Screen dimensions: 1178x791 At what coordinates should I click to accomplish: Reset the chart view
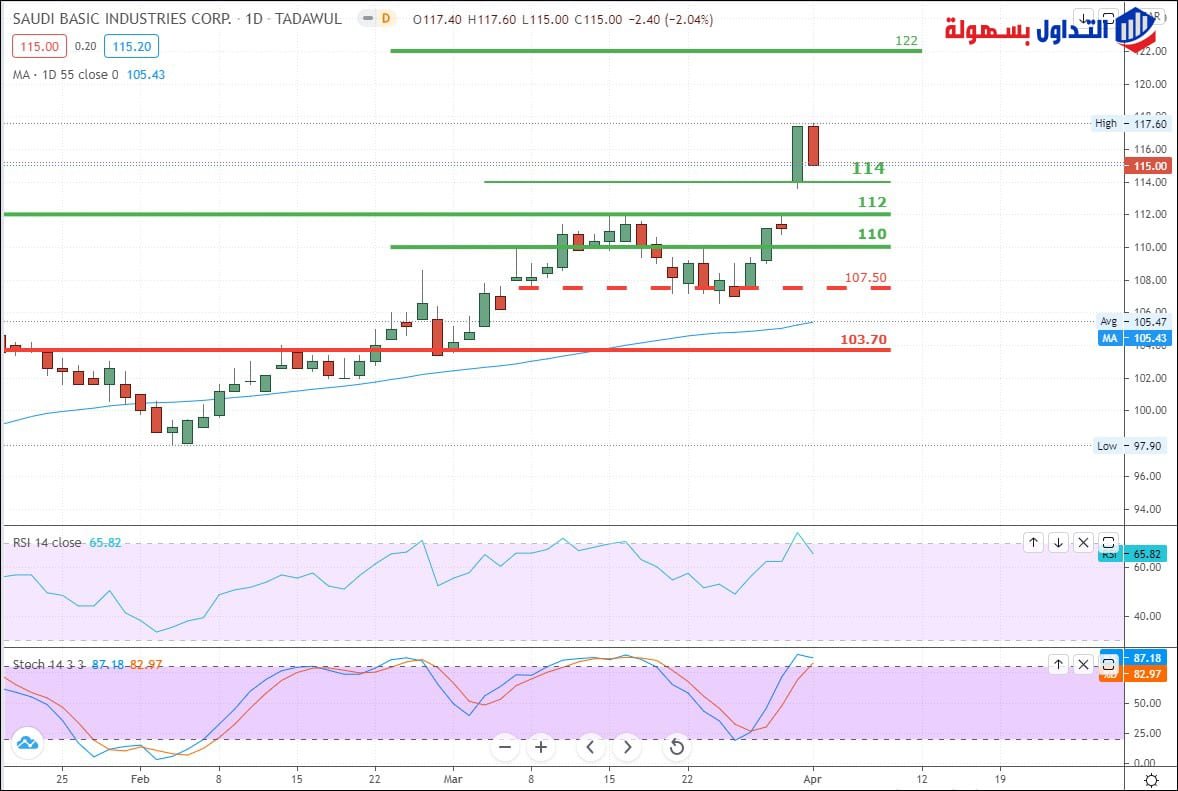(676, 747)
